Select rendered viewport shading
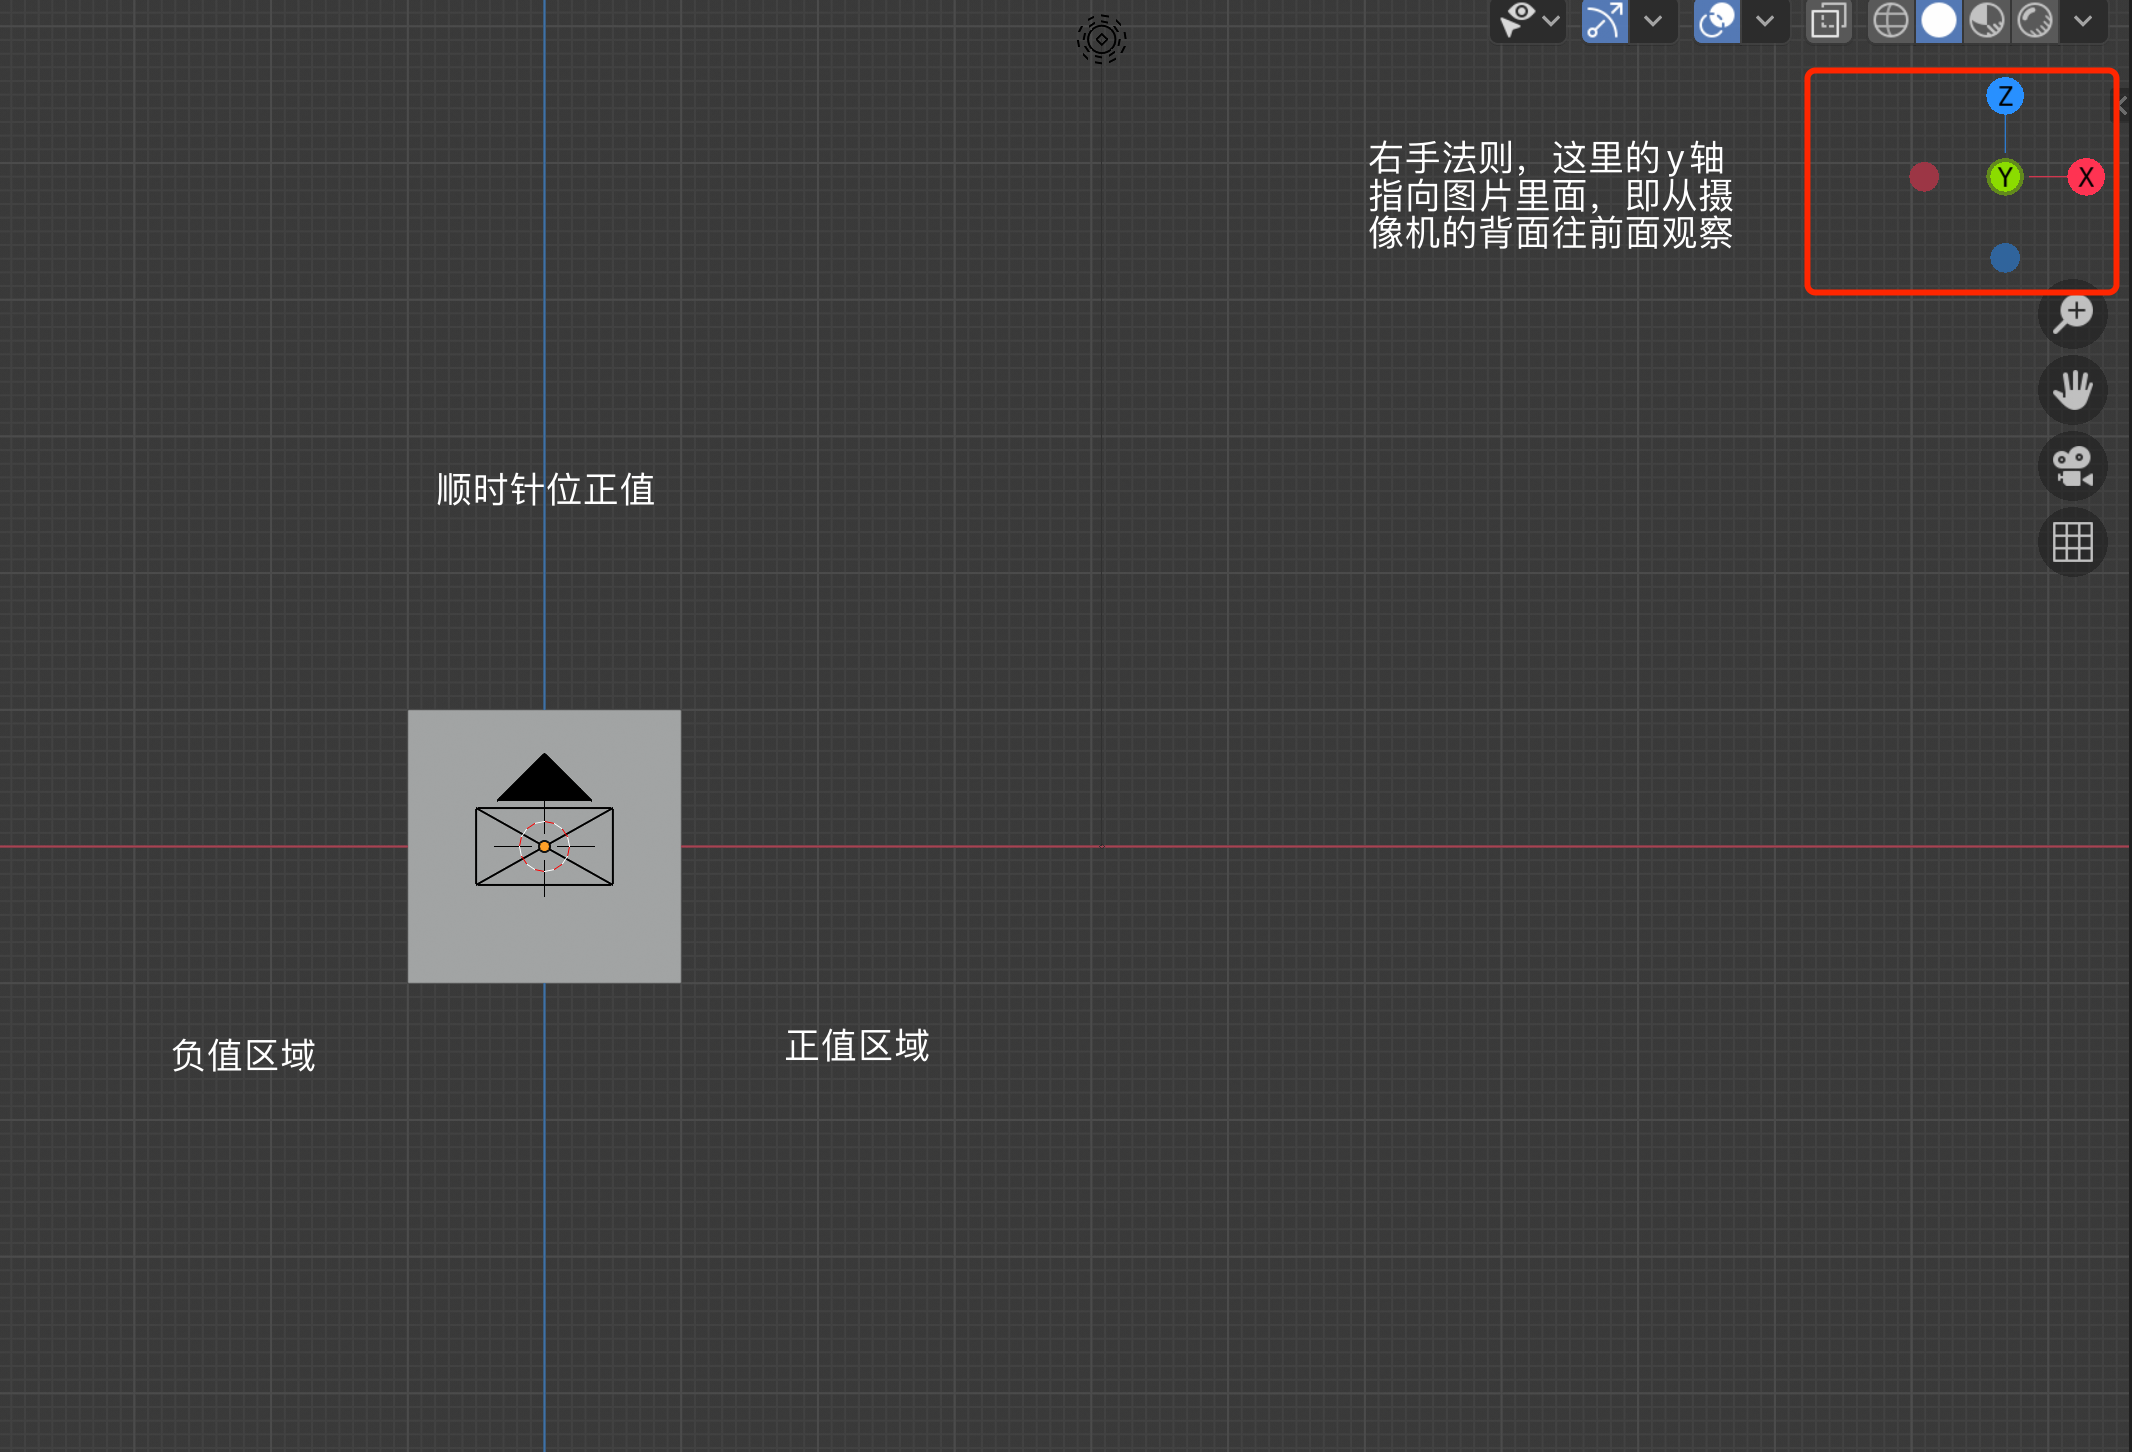The width and height of the screenshot is (2132, 1452). click(2035, 20)
